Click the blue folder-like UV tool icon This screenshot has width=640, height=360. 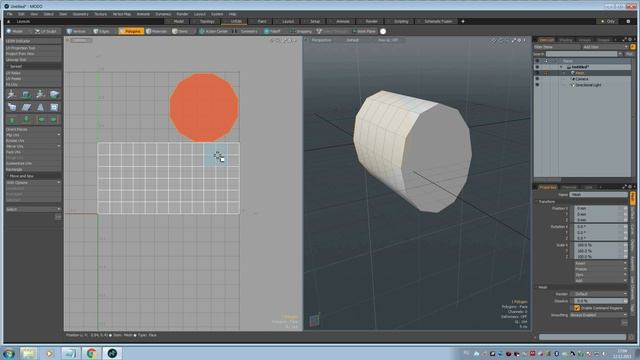[x=54, y=94]
